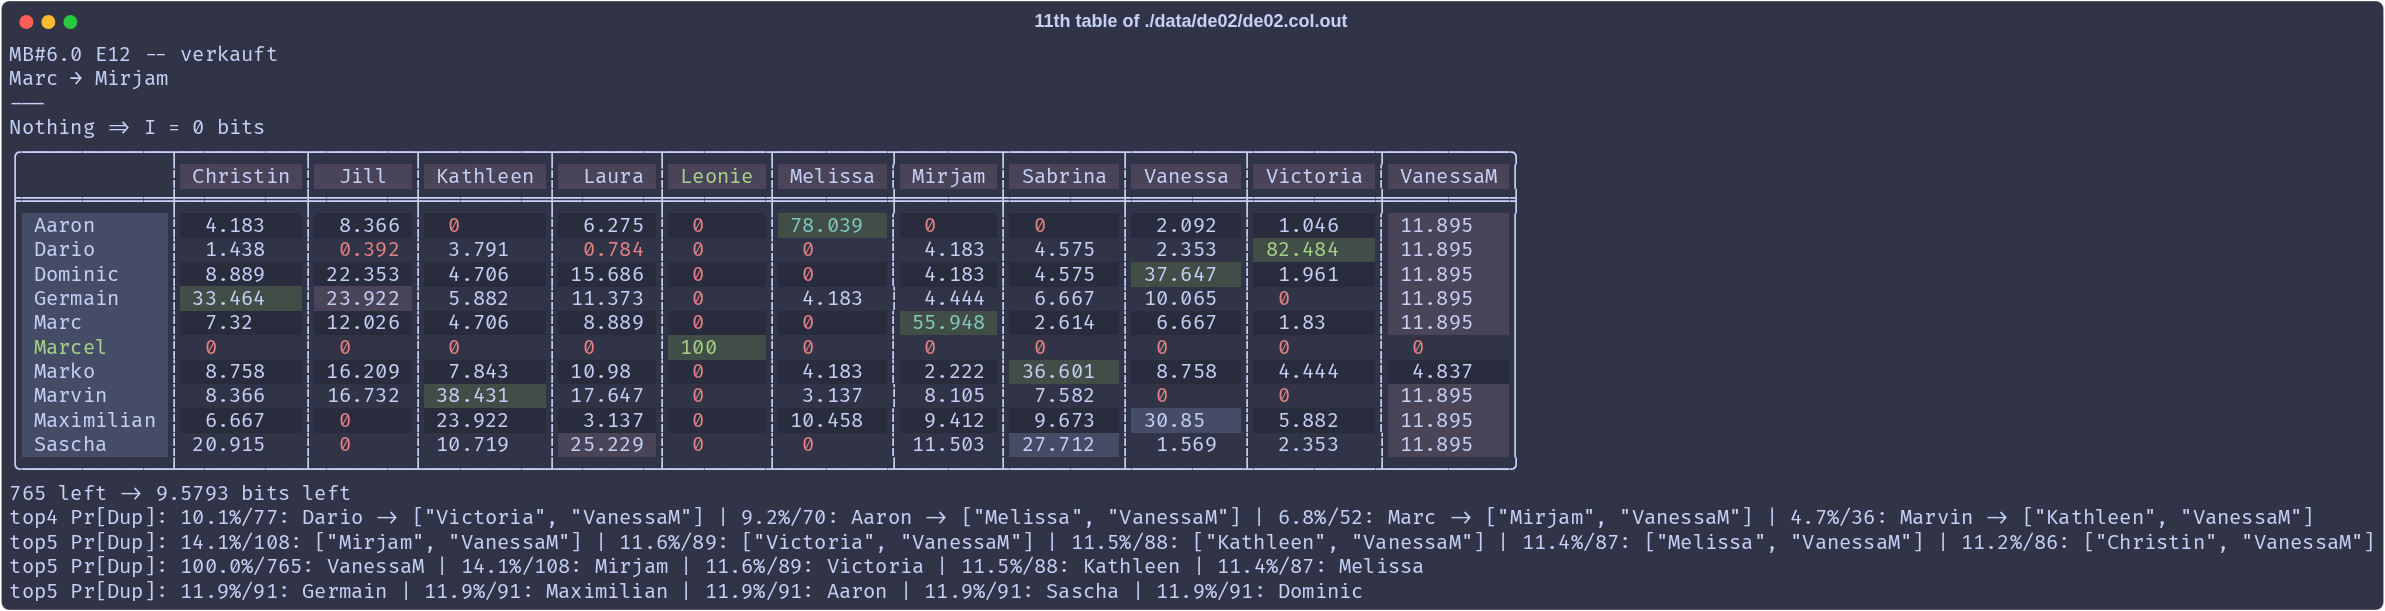This screenshot has height=611, width=2385.
Task: Select the VanessaM column header
Action: click(x=1448, y=176)
